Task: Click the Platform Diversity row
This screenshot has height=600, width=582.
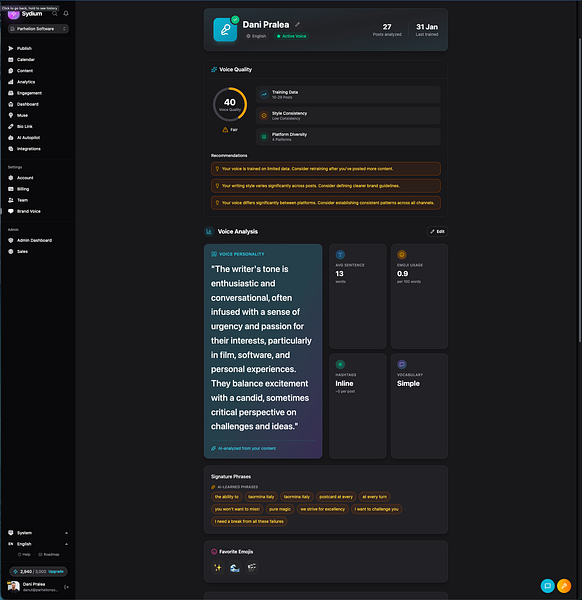Action: click(x=348, y=137)
